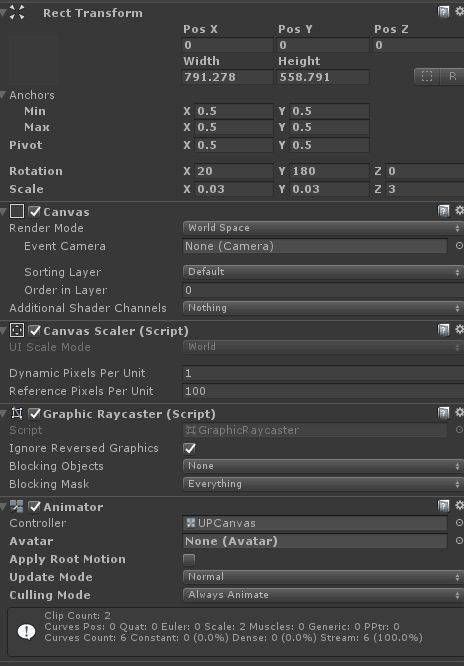Screen dimensions: 464x666
Task: Uncheck Ignore Reversed Graphics
Action: coord(190,448)
